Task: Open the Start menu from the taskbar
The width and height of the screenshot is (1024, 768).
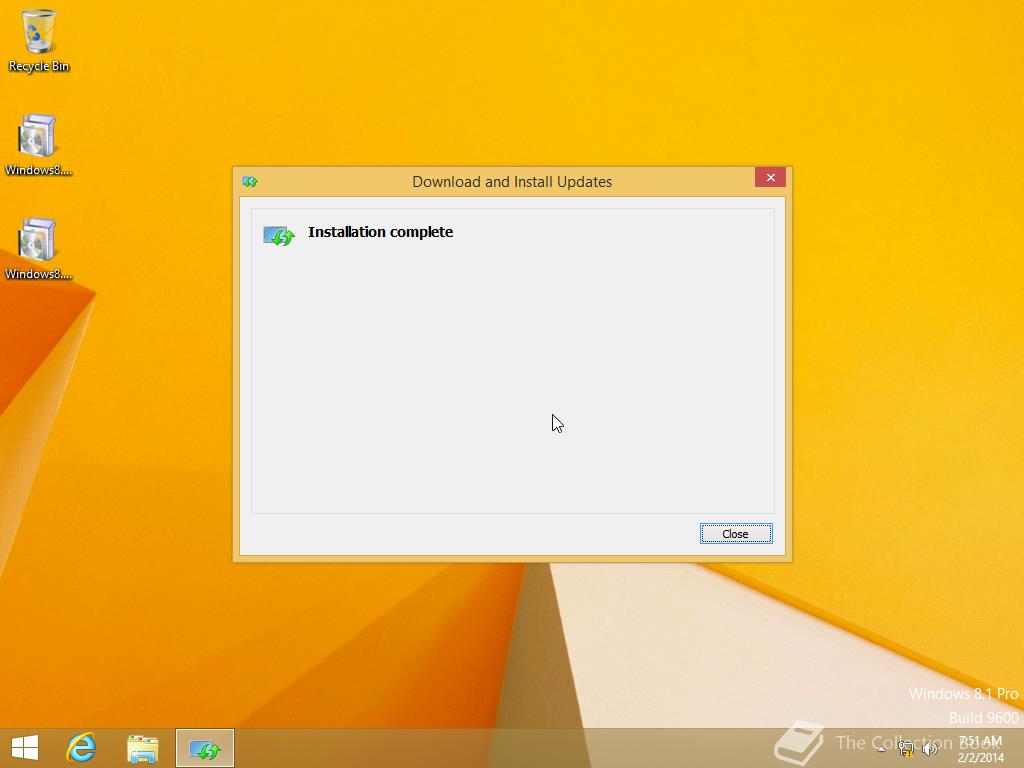Action: pos(25,748)
